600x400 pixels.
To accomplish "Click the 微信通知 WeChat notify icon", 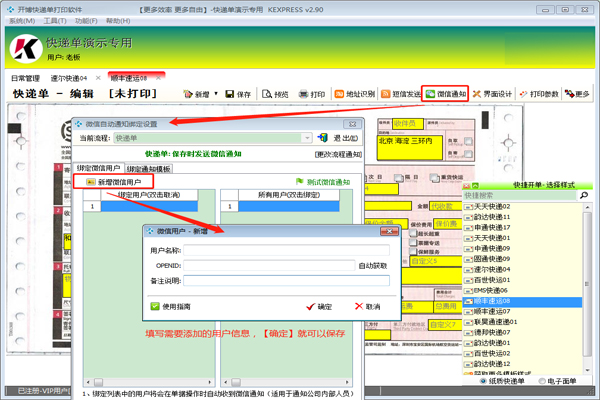I will (430, 94).
